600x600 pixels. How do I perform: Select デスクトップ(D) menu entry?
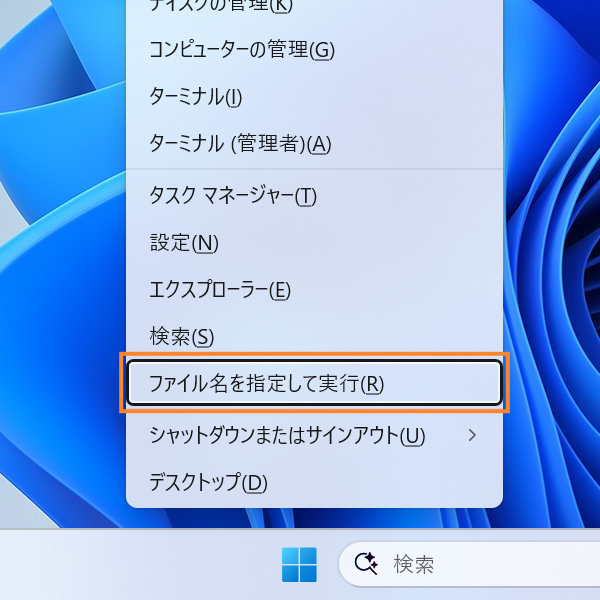point(314,483)
